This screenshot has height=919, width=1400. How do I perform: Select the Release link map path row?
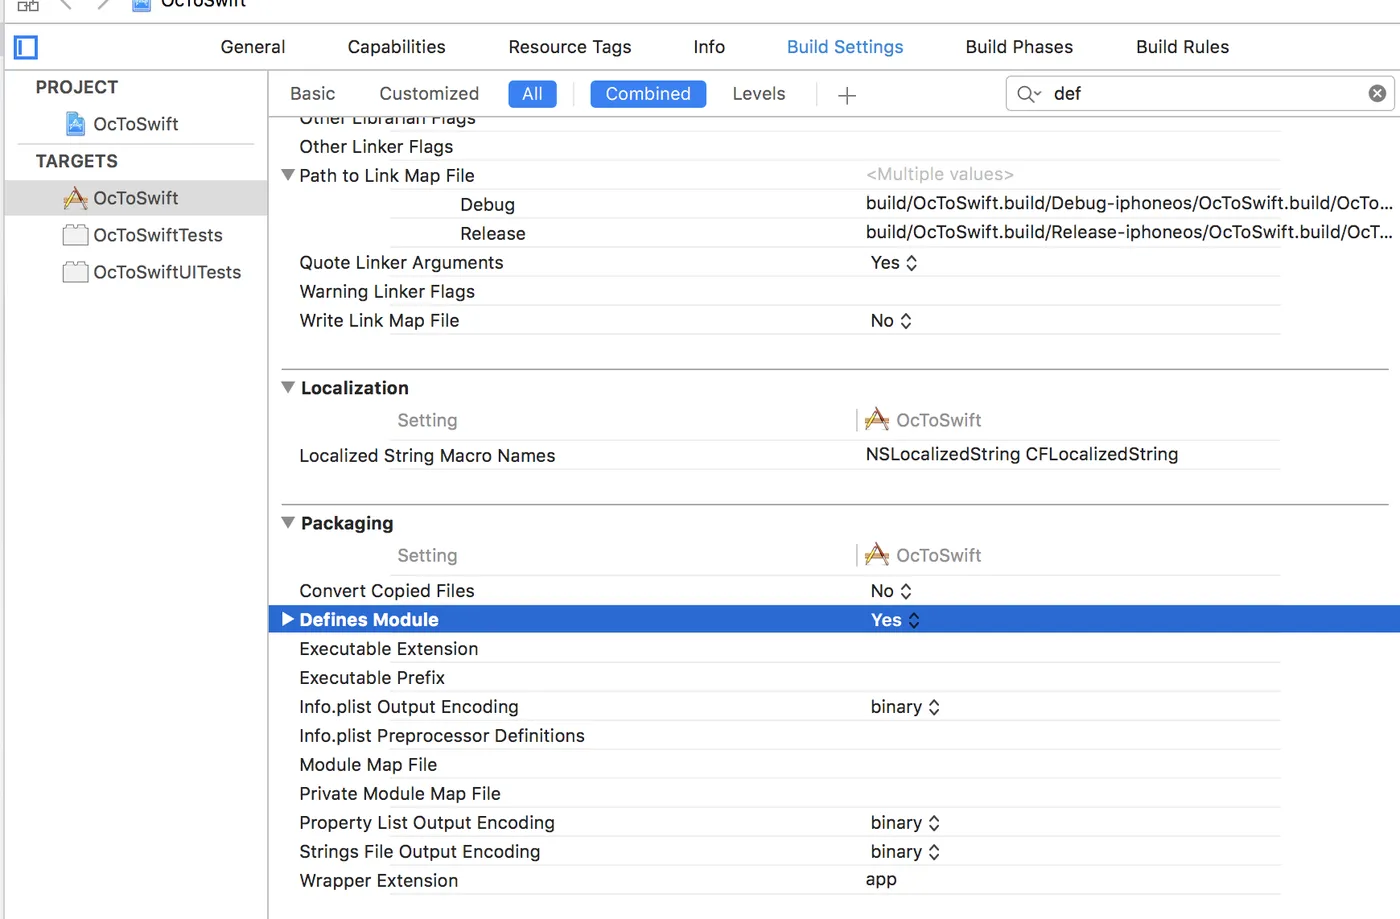(834, 233)
